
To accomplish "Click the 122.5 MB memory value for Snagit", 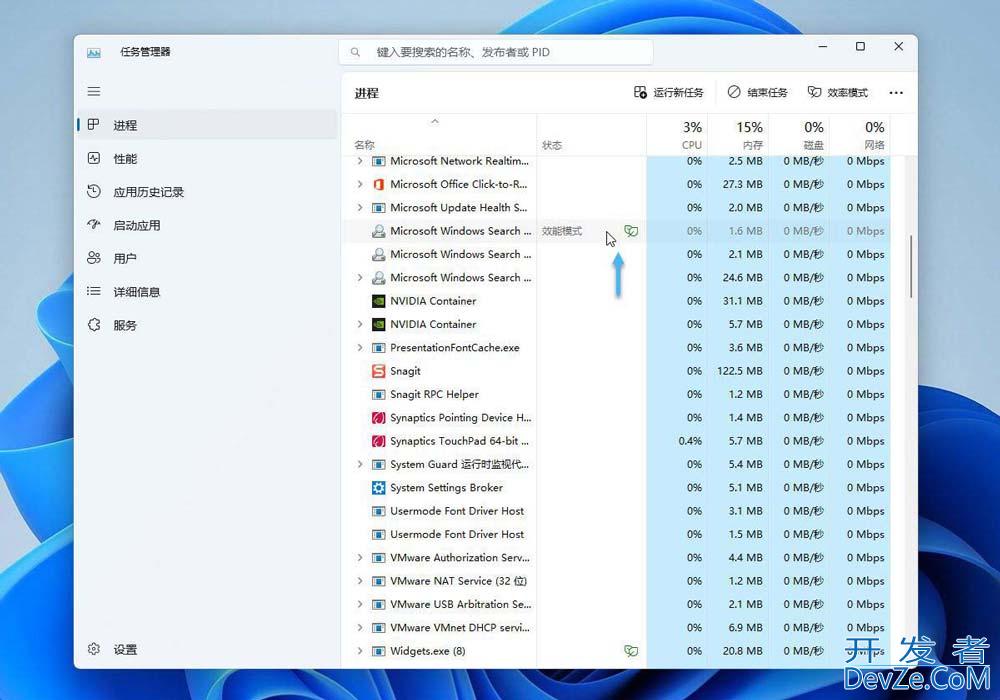I will pyautogui.click(x=740, y=371).
